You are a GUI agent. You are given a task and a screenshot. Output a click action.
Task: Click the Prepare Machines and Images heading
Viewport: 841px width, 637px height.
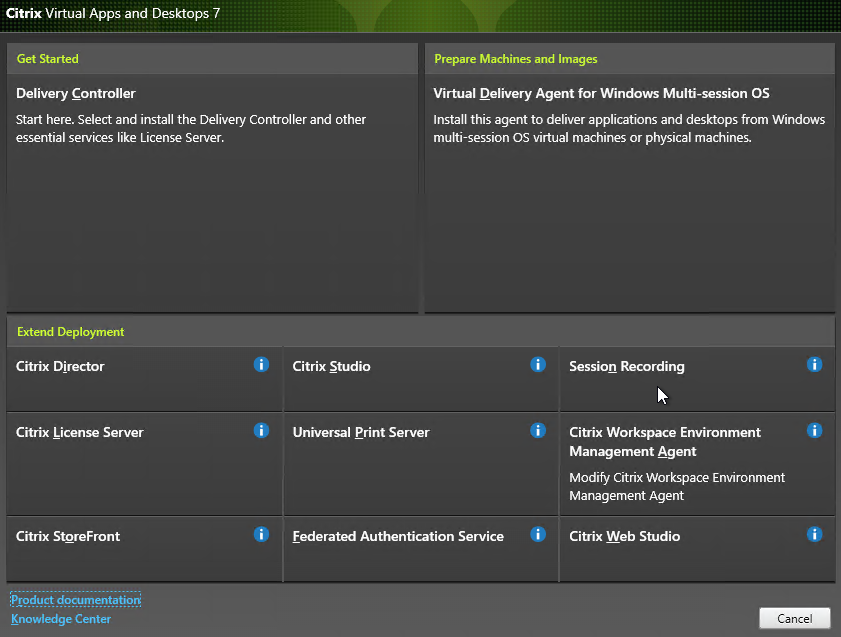coord(515,59)
